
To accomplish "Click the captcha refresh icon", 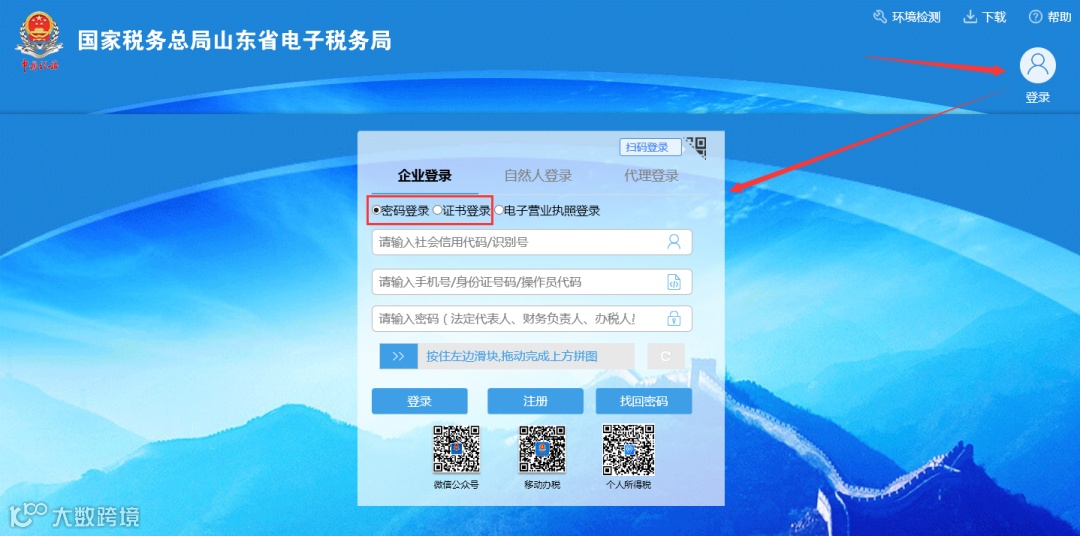I will point(666,356).
